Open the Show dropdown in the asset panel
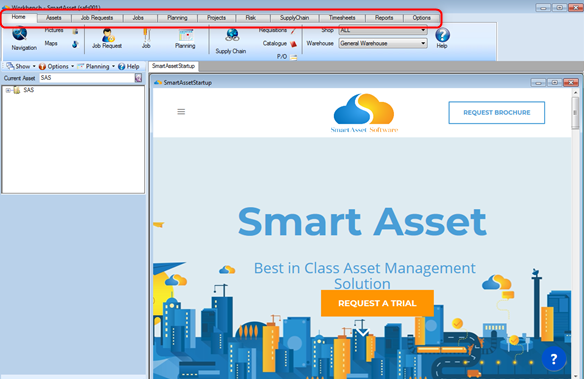 tap(21, 66)
